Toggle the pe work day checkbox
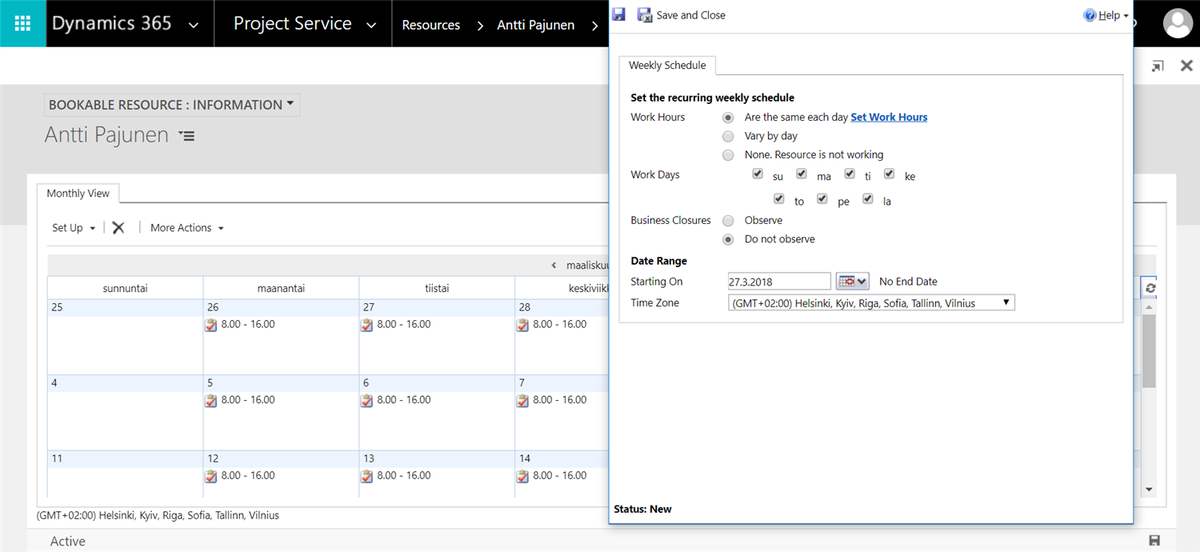Screen dimensions: 1200x552 click(x=822, y=199)
